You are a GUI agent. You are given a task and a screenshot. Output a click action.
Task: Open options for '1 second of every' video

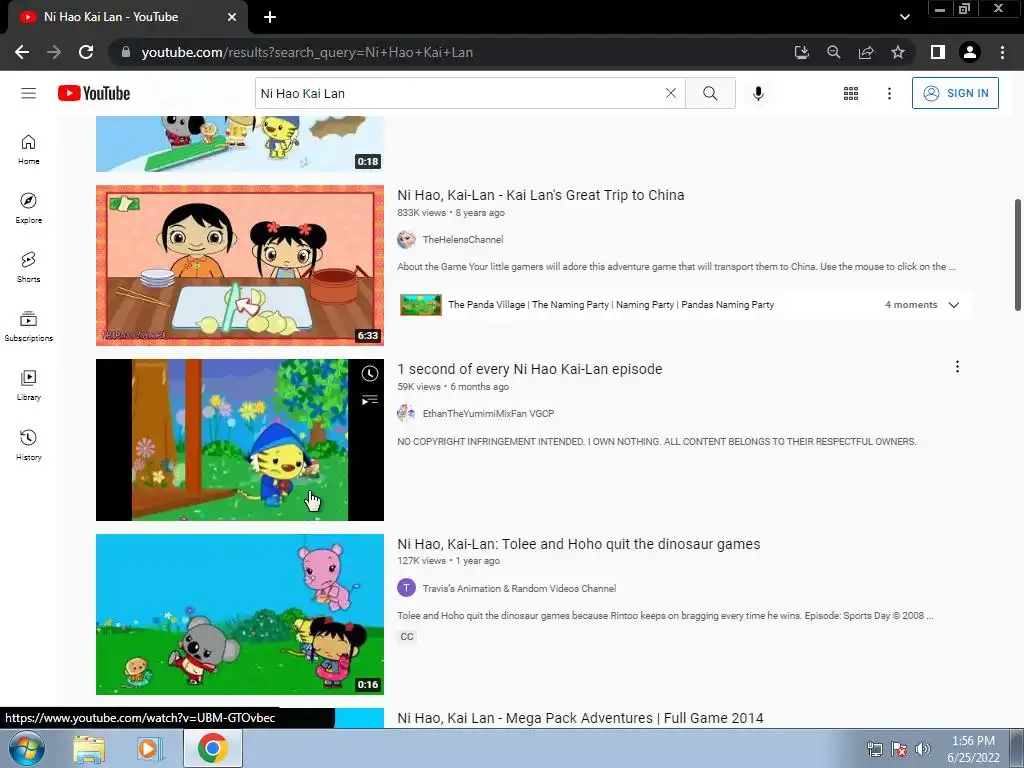coord(957,366)
